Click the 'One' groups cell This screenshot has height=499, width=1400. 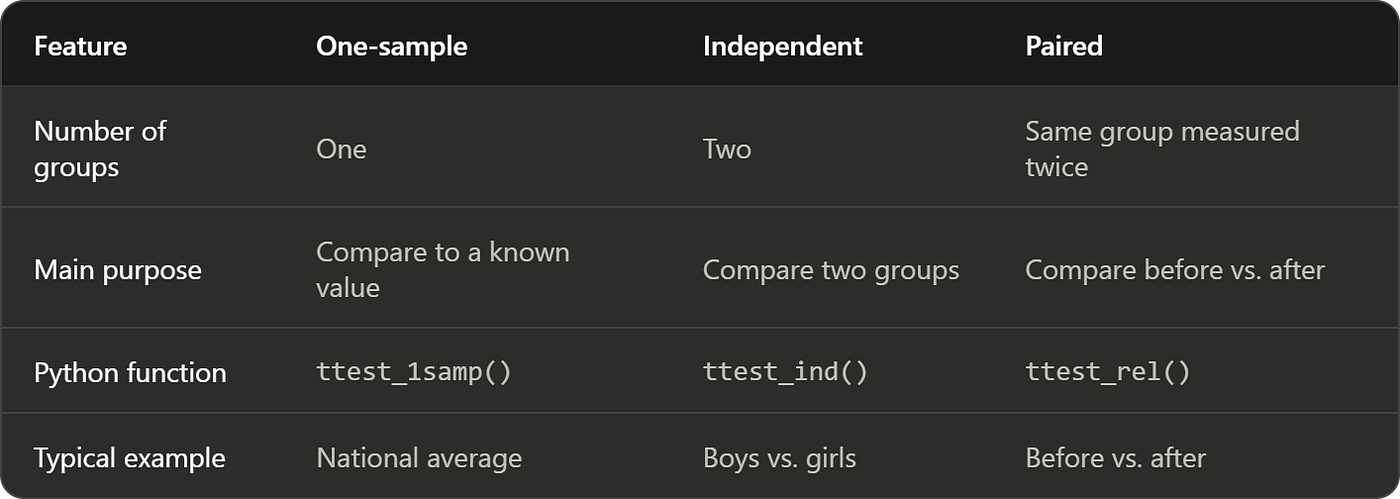[x=342, y=149]
